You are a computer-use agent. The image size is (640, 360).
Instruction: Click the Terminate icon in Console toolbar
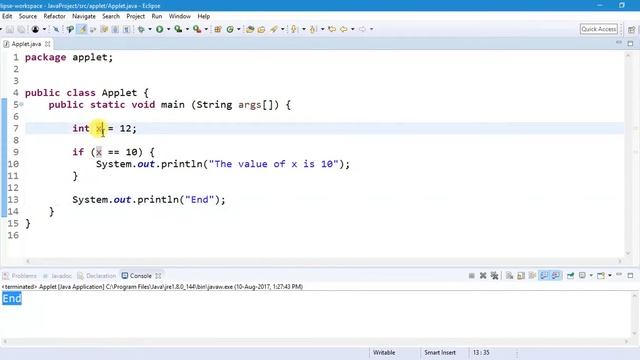[471, 276]
